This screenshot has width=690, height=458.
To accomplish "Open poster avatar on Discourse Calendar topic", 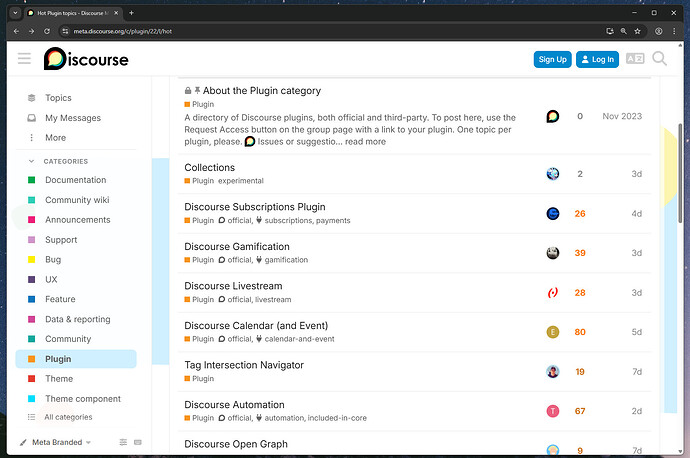I will (x=553, y=332).
